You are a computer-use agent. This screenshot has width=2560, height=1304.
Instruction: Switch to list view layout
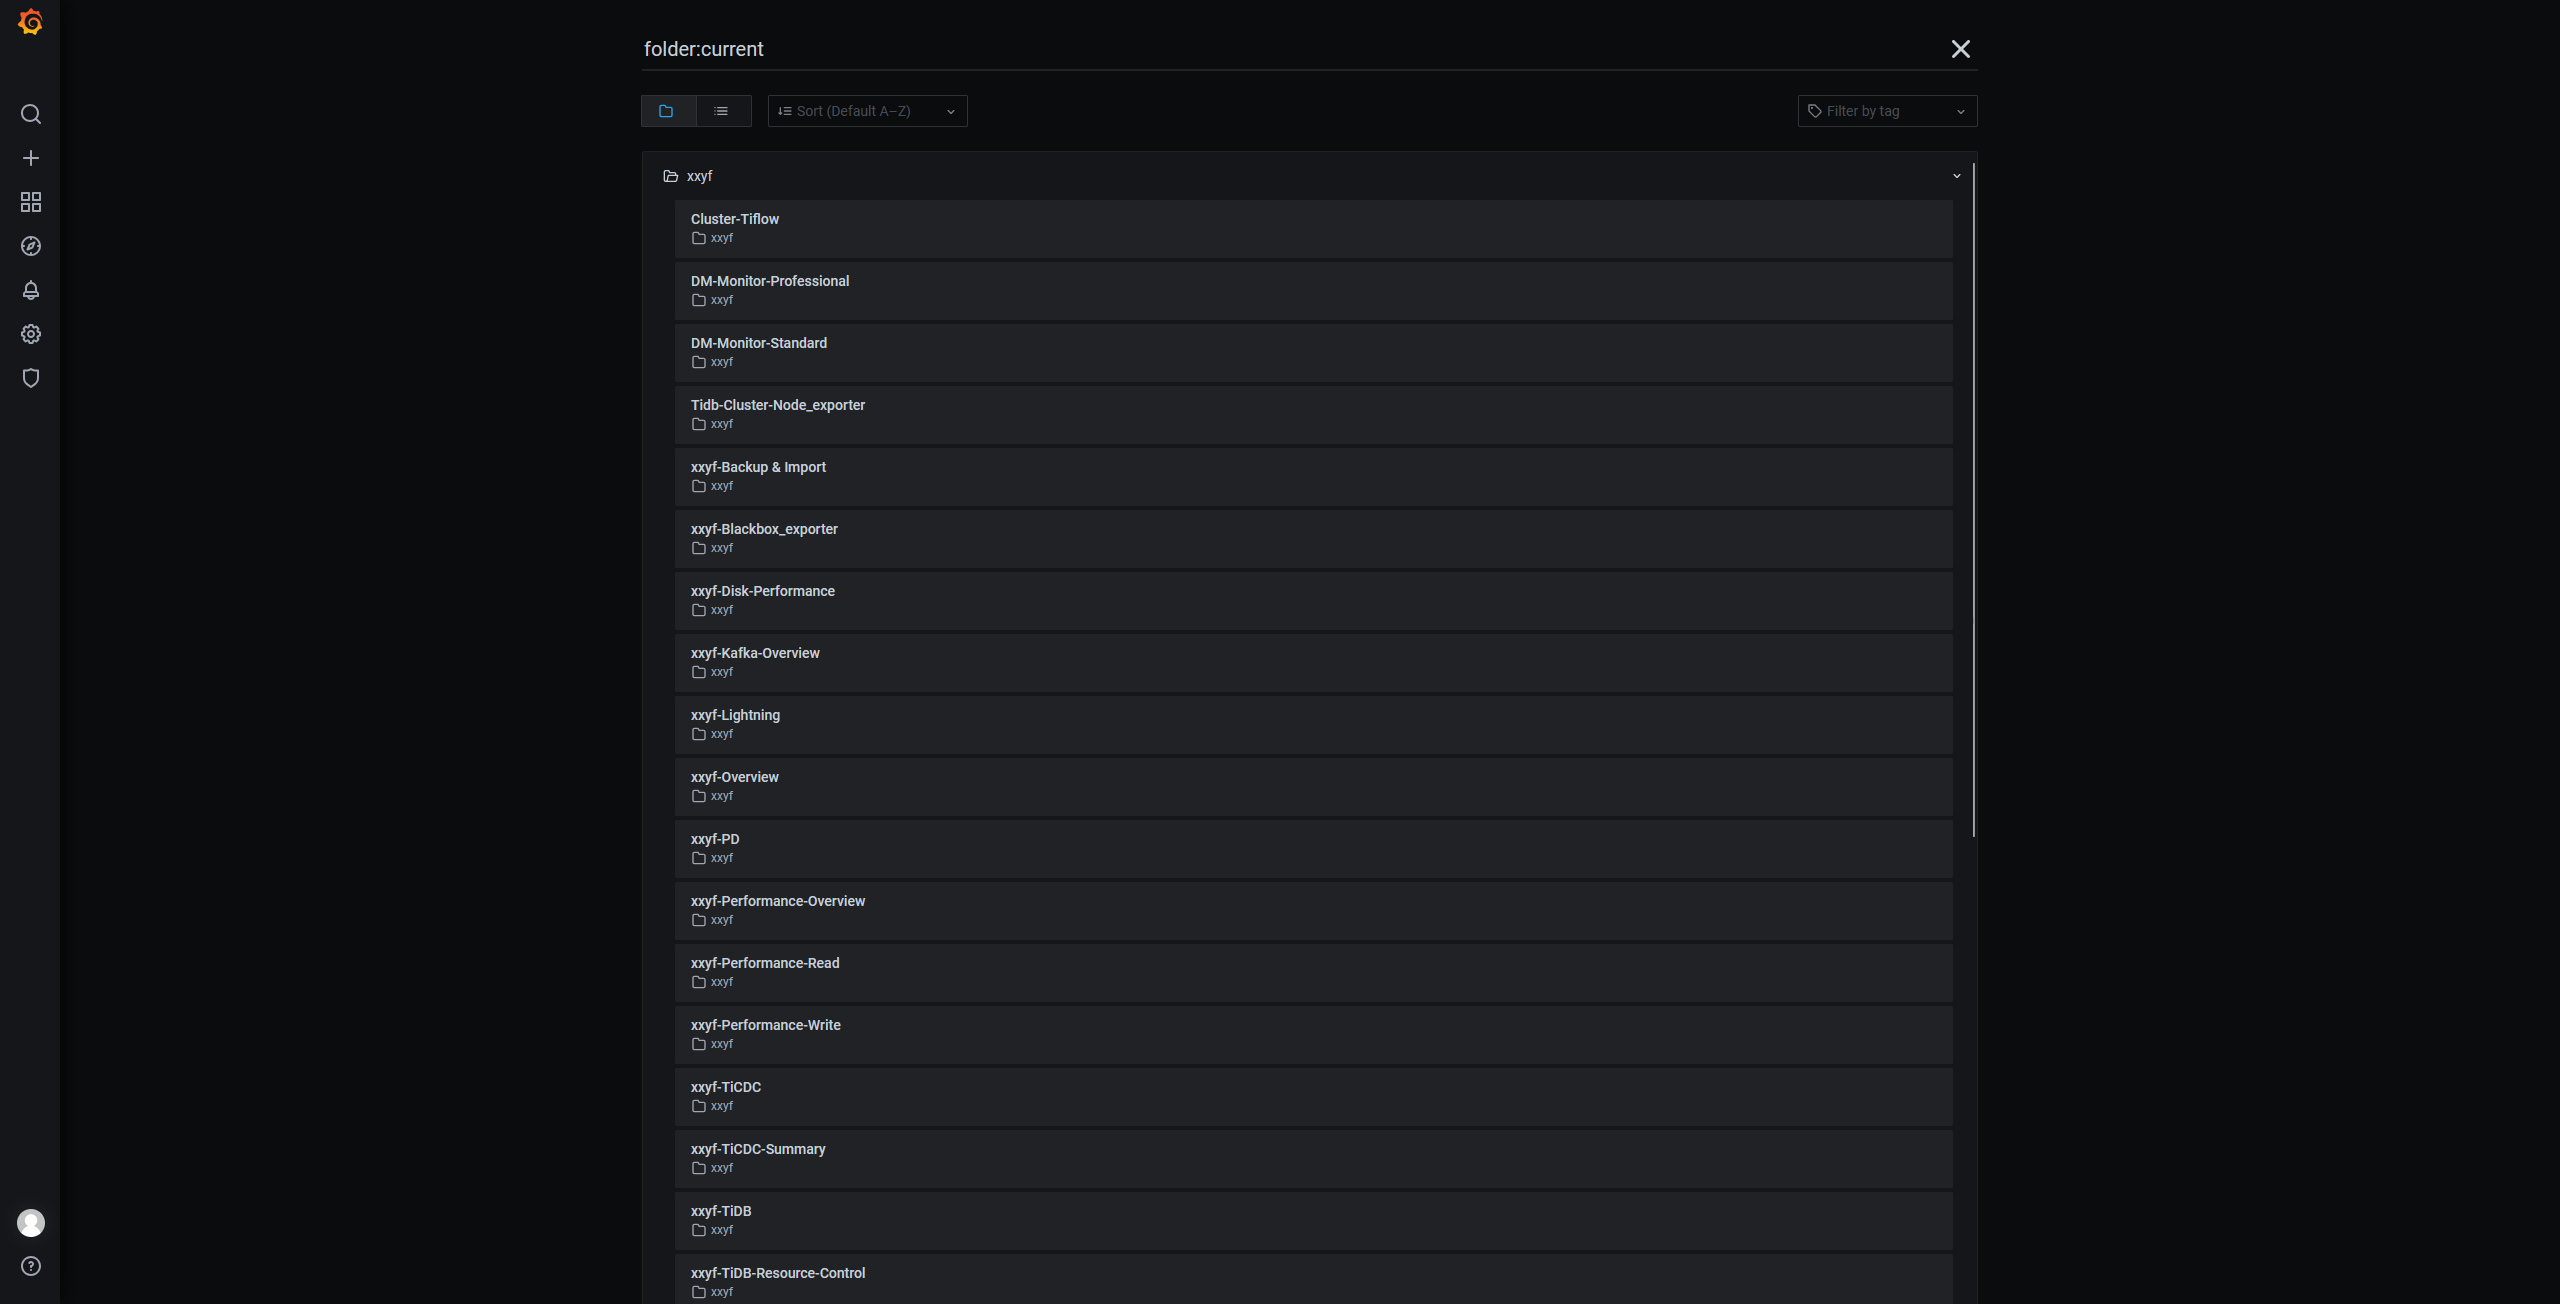point(722,111)
